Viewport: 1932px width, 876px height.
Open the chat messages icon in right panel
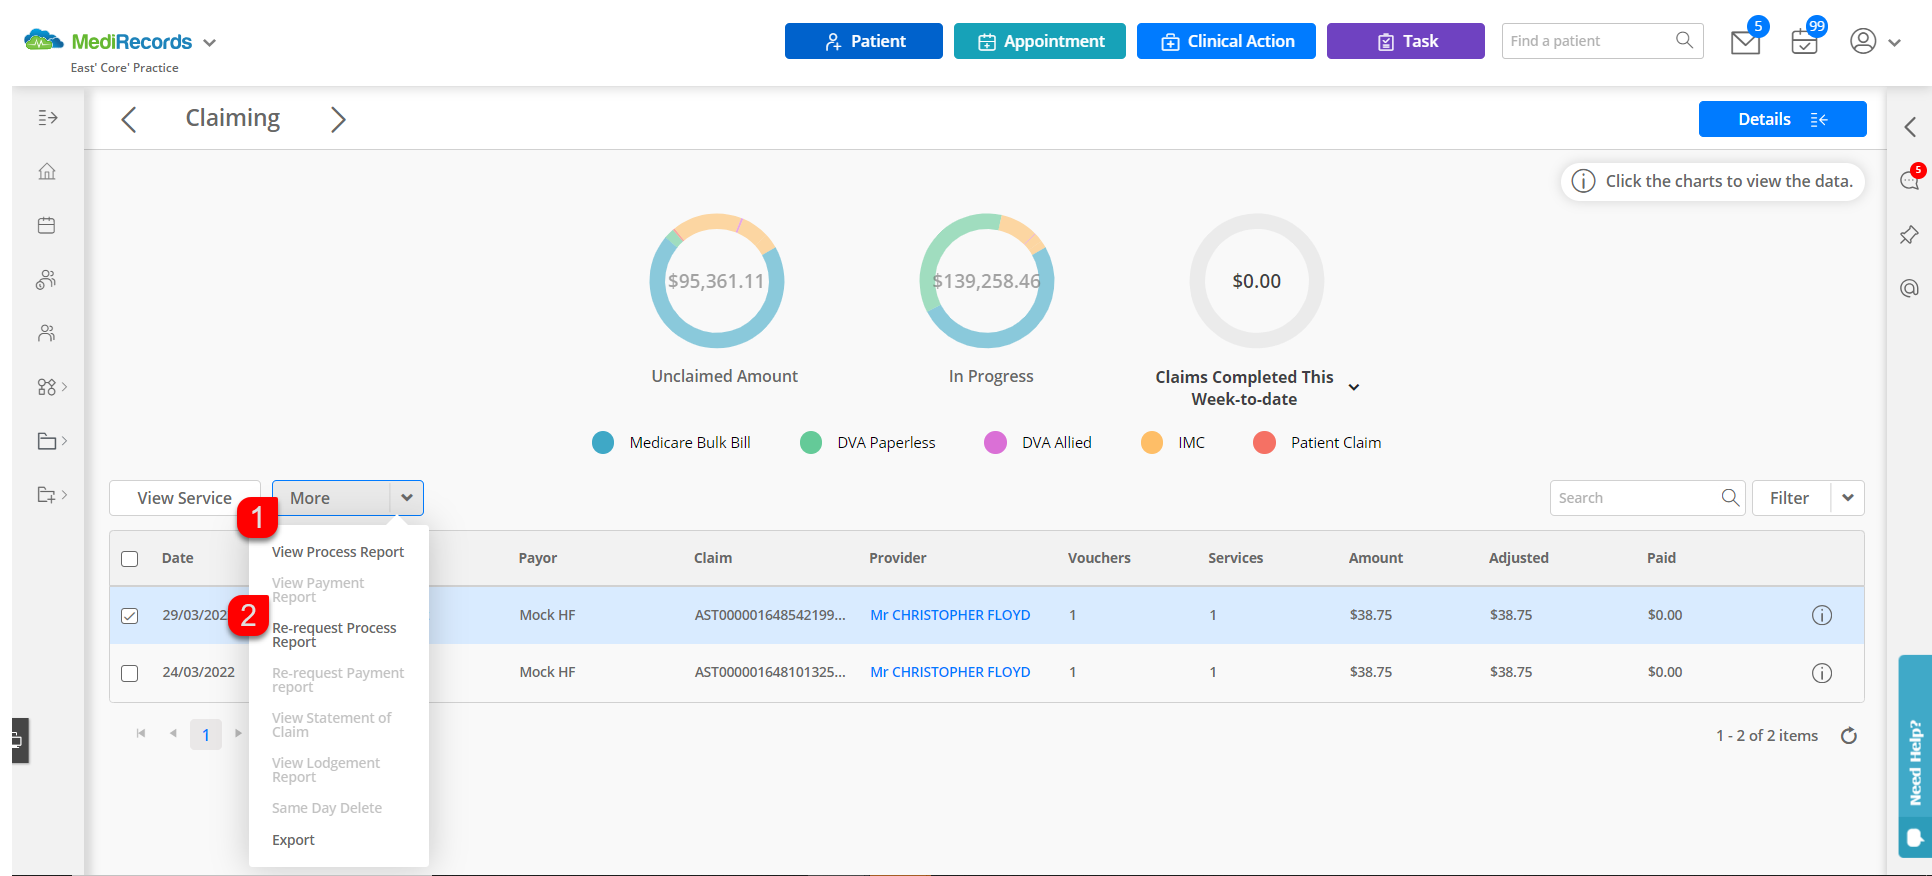click(x=1910, y=181)
